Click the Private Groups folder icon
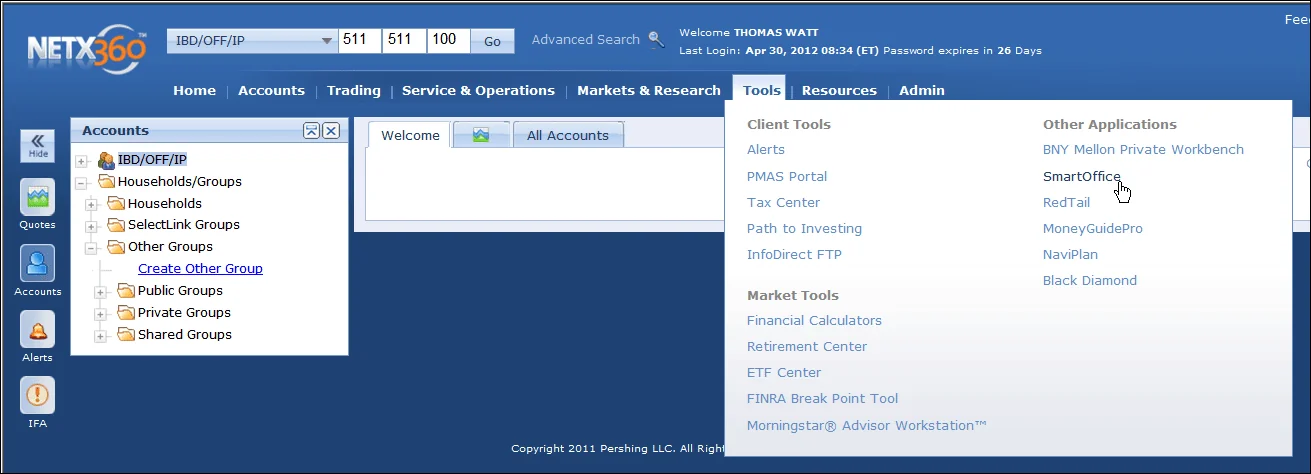Image resolution: width=1311 pixels, height=474 pixels. (126, 313)
